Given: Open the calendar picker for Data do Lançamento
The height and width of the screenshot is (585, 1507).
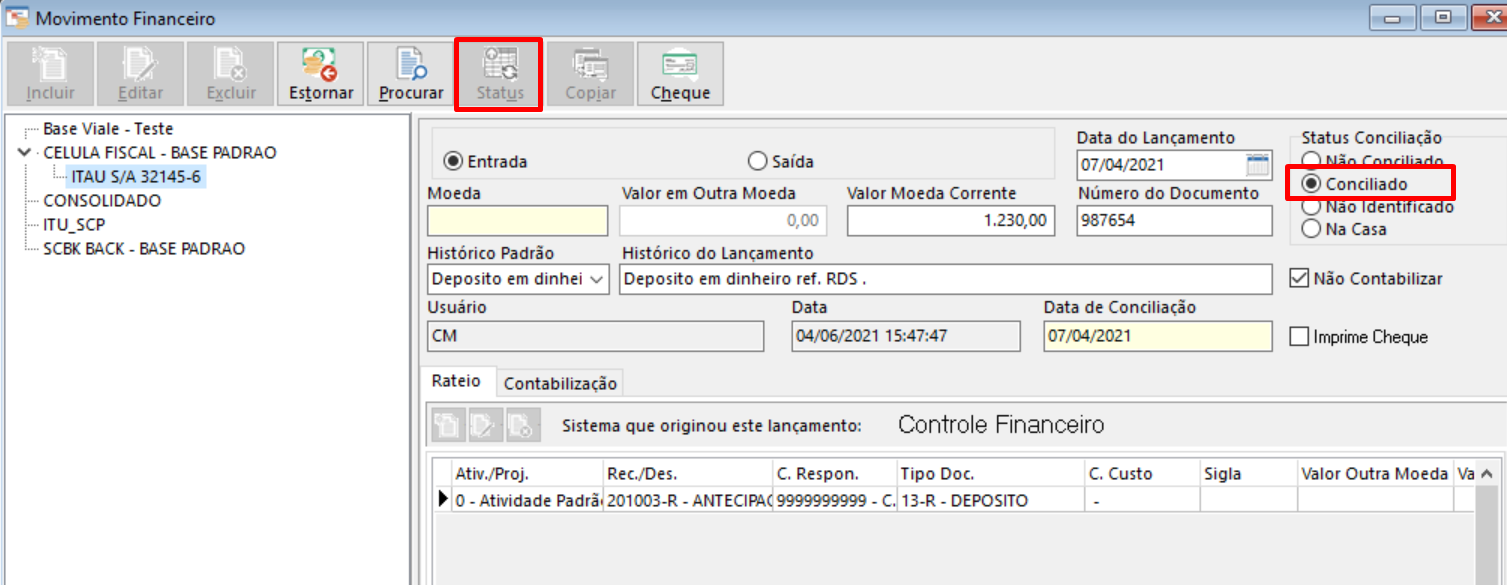Looking at the screenshot, I should [x=1257, y=165].
